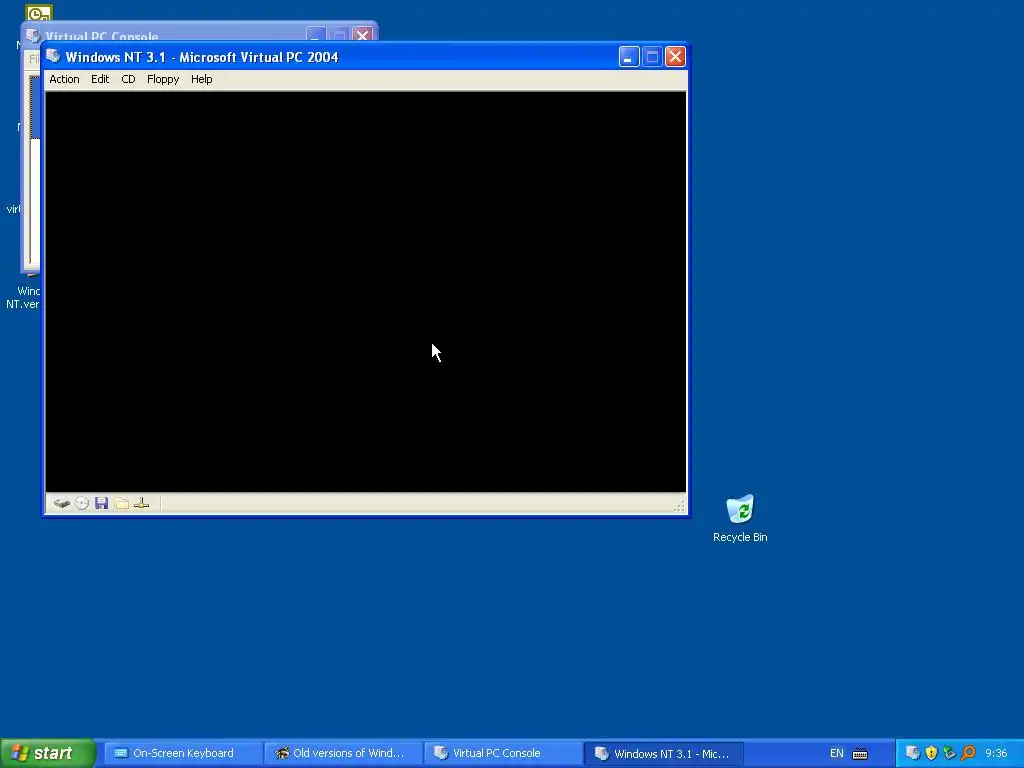This screenshot has height=768, width=1024.
Task: Click the clock-like desktop icon at top left
Action: [39, 12]
